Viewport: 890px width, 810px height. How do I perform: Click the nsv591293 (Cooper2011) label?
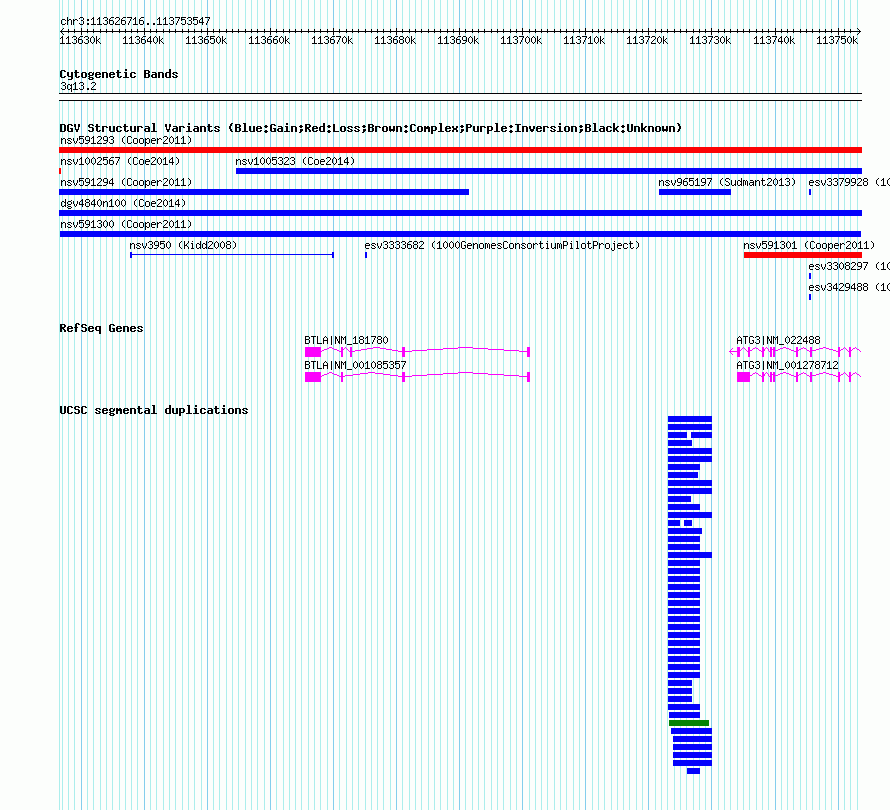[x=126, y=140]
